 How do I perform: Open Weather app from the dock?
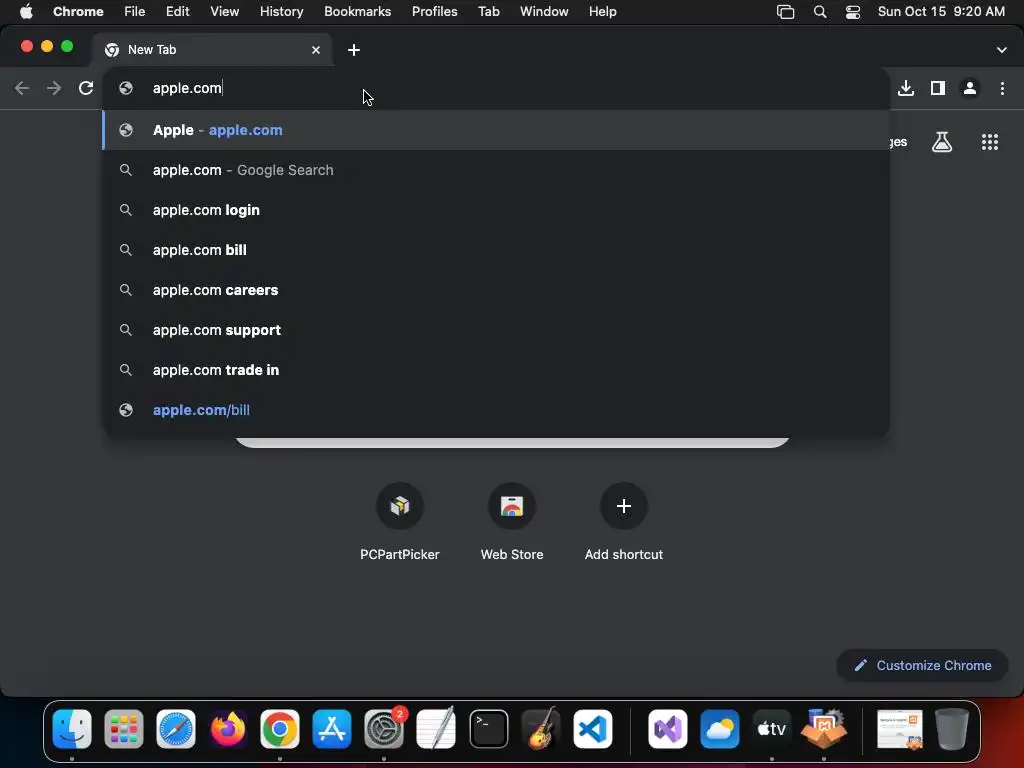click(720, 729)
